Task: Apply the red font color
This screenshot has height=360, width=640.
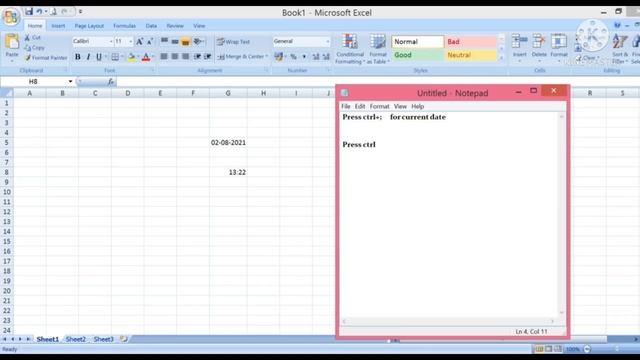Action: (146, 57)
